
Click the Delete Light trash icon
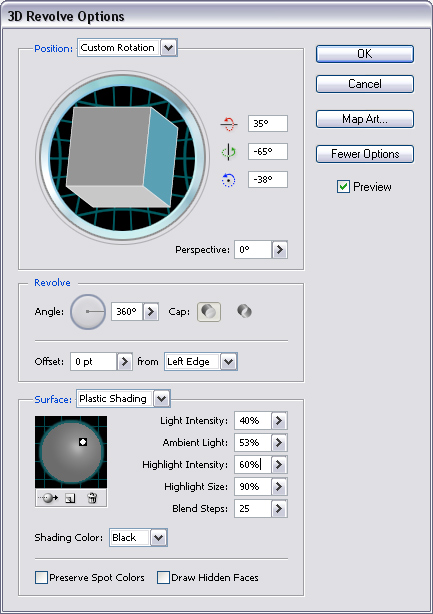[x=92, y=498]
